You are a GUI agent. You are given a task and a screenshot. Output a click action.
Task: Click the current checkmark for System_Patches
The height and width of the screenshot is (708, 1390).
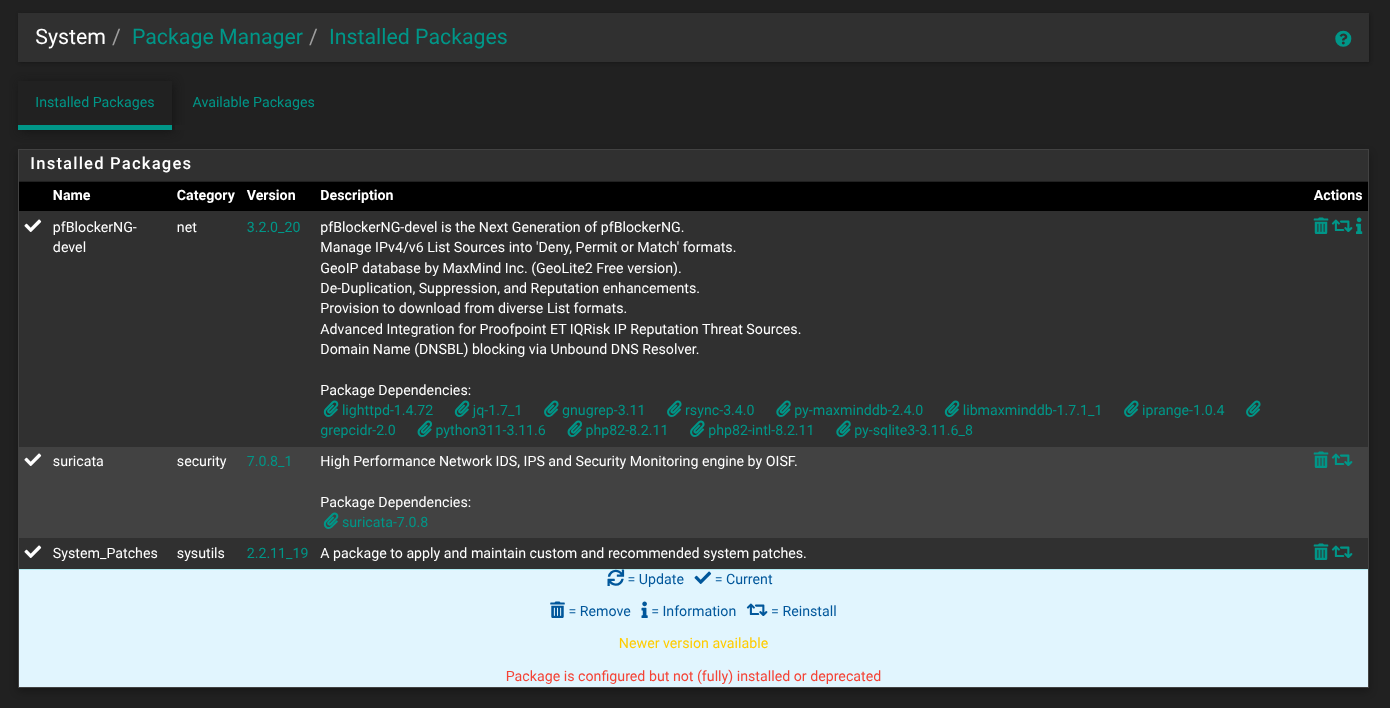coord(33,552)
